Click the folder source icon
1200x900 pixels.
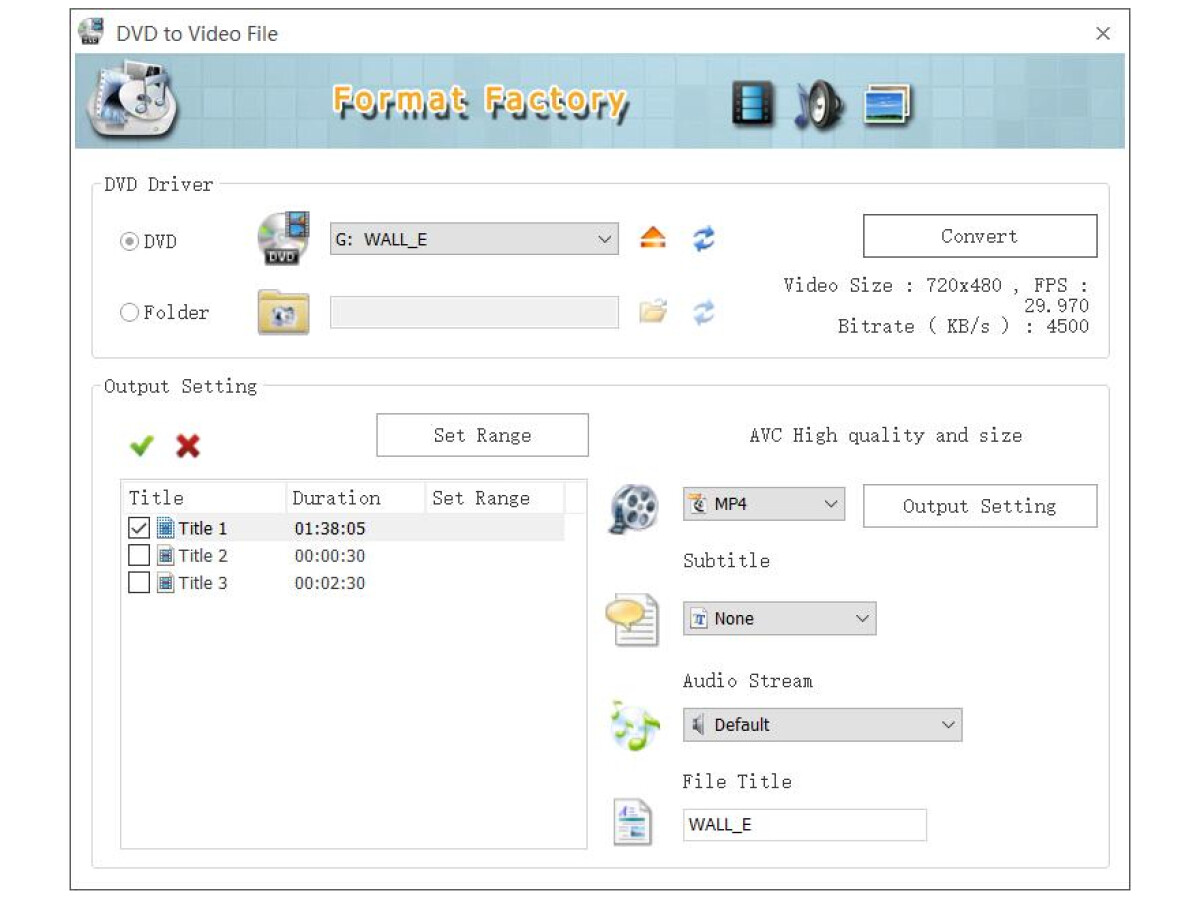coord(283,313)
